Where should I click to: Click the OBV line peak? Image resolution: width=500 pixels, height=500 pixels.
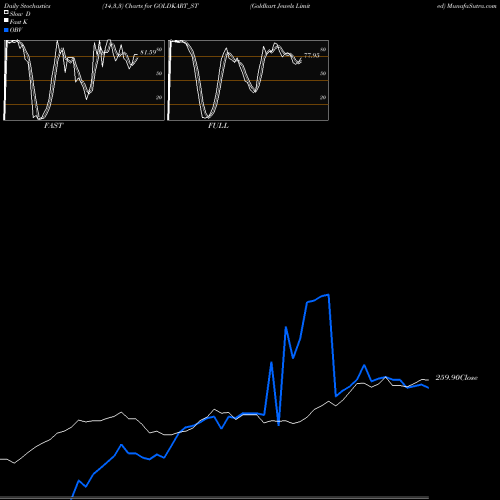[x=329, y=295]
